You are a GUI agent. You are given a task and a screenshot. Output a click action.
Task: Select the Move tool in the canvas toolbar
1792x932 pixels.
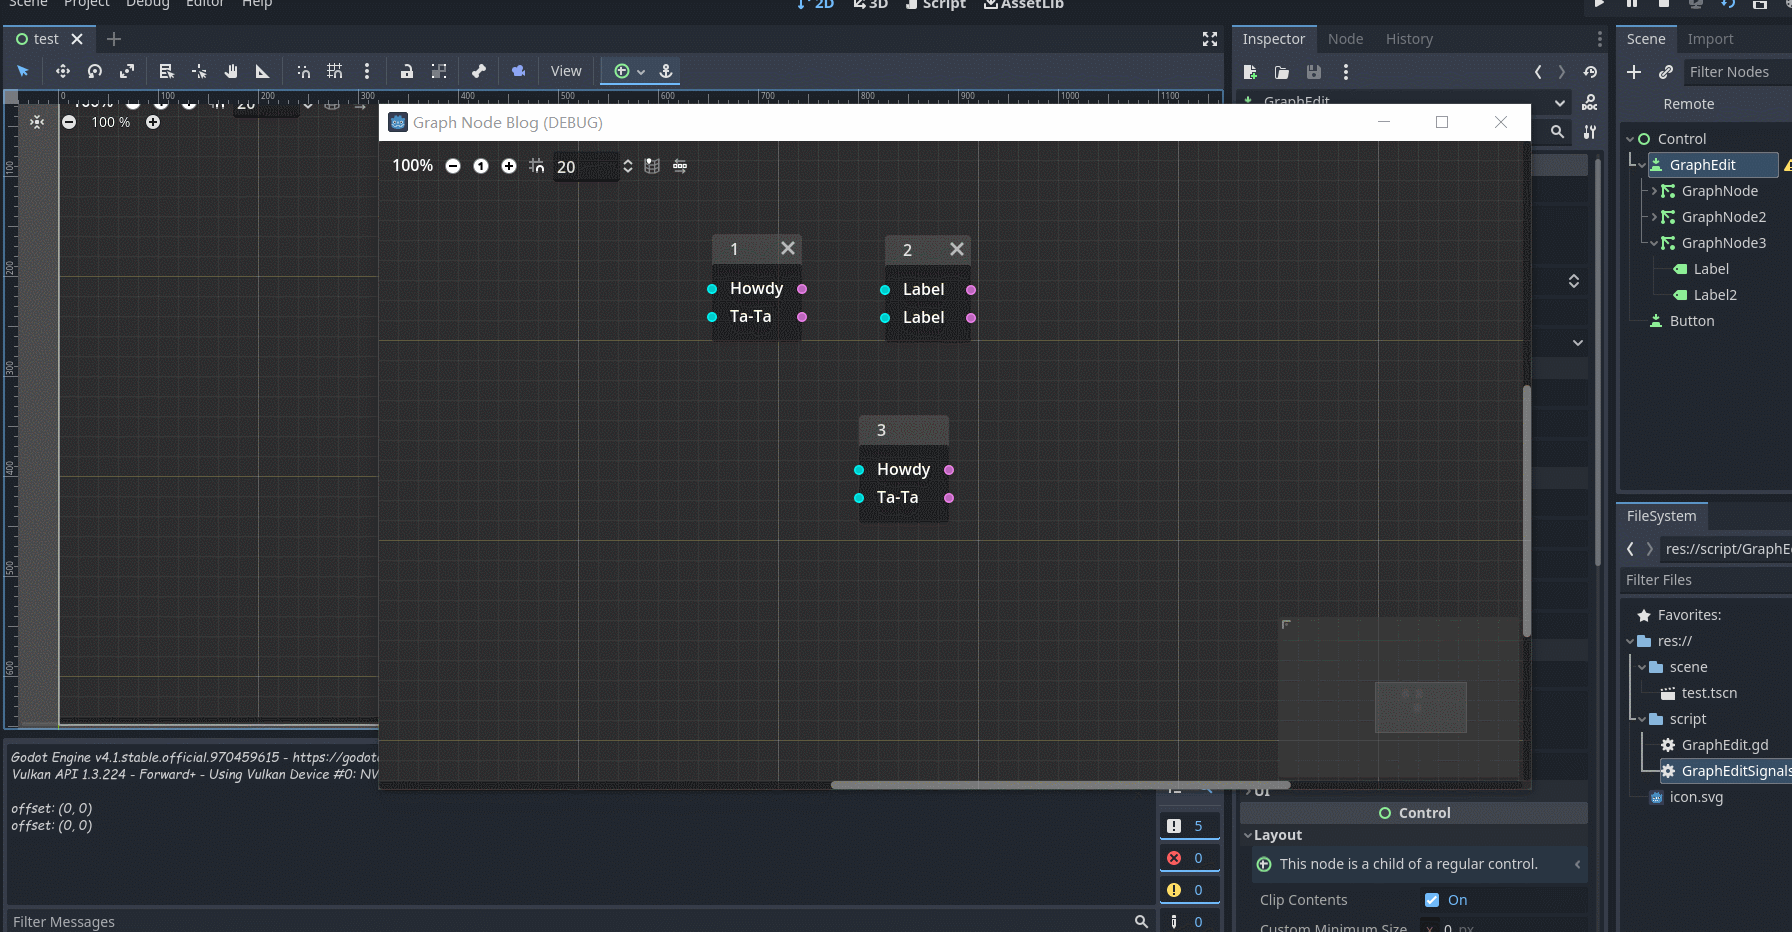pyautogui.click(x=62, y=71)
